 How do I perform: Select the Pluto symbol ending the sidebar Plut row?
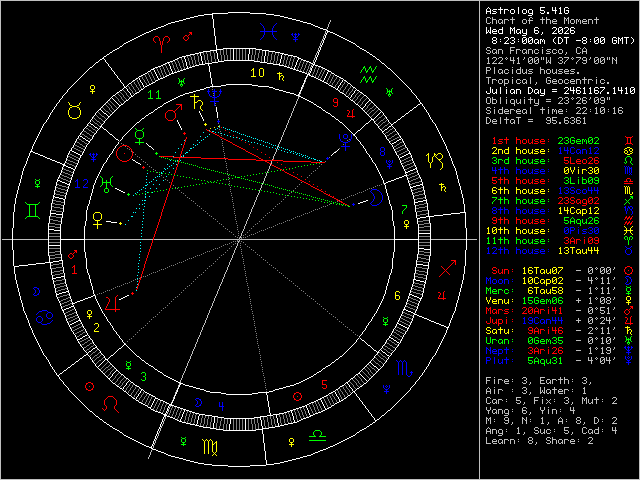(x=629, y=361)
